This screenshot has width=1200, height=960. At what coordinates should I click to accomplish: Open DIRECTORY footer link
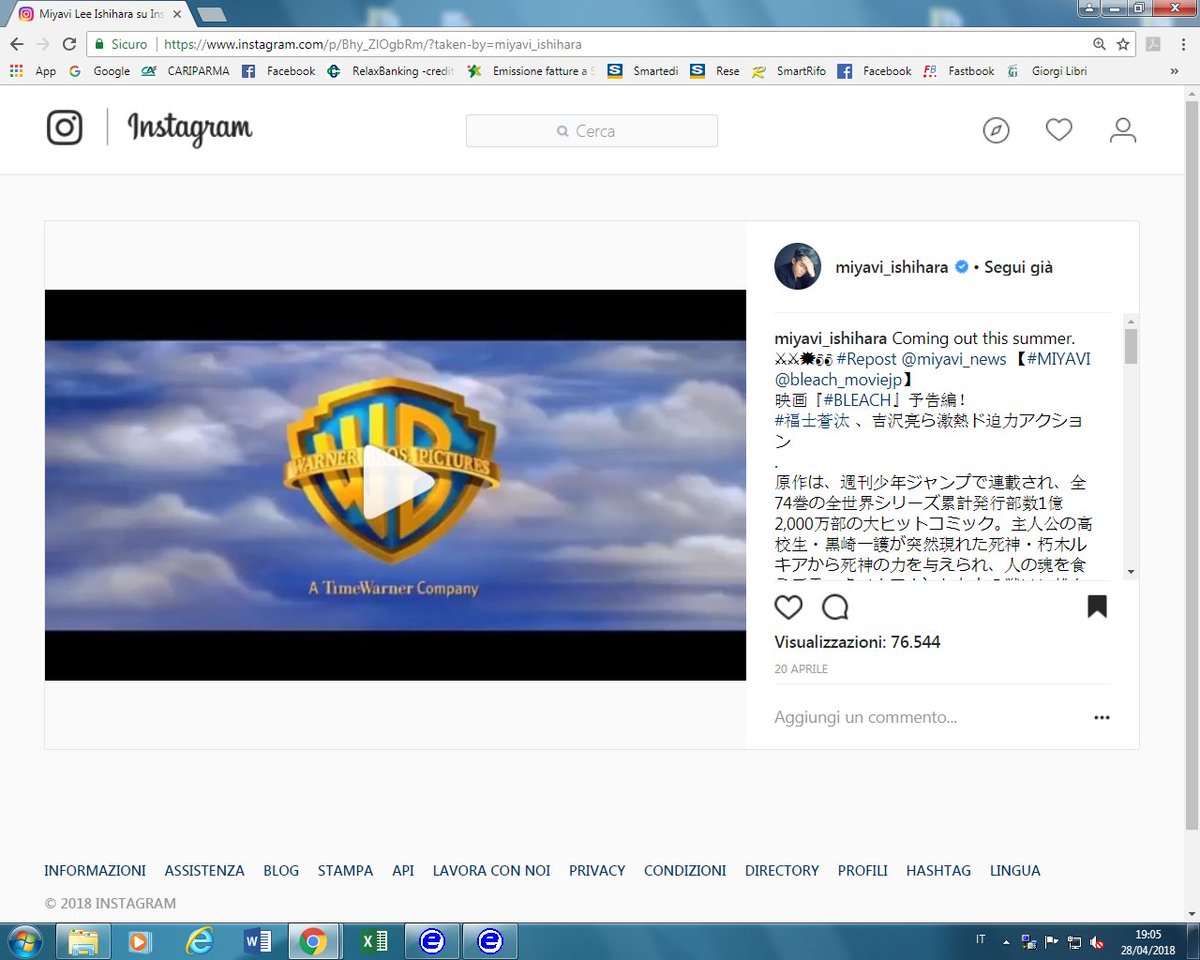[782, 871]
